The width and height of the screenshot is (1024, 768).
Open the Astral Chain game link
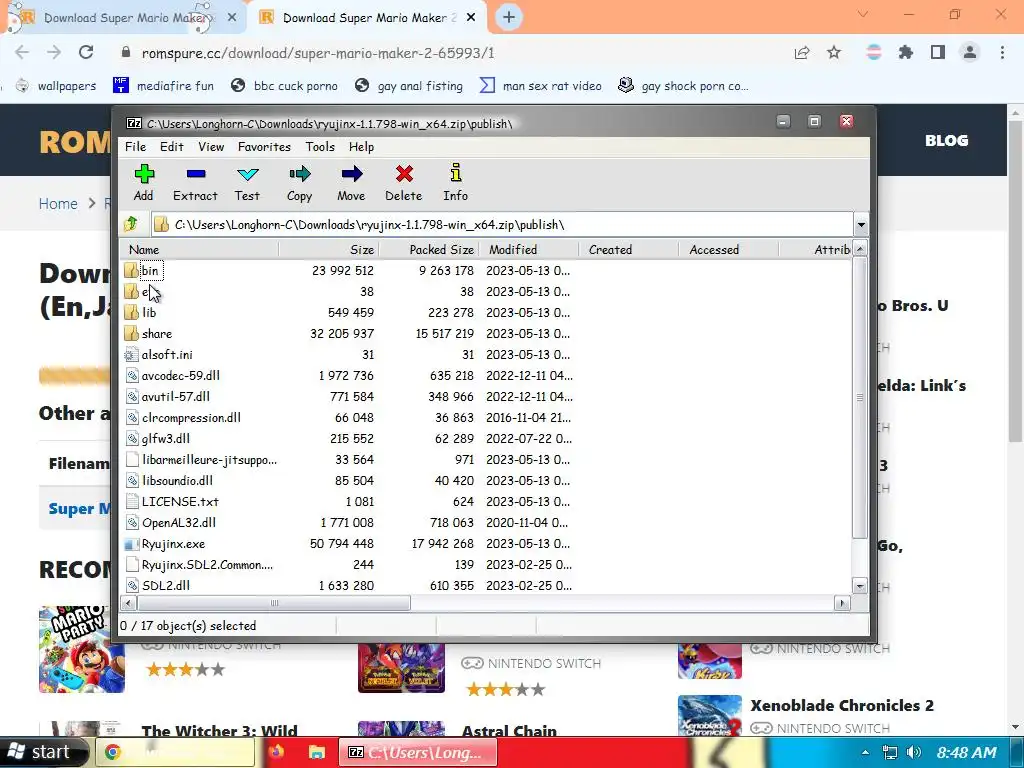tap(509, 731)
